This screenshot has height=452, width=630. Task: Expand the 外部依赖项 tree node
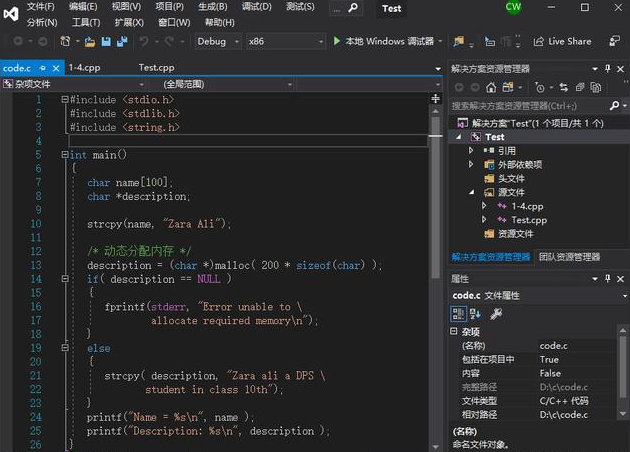[472, 164]
